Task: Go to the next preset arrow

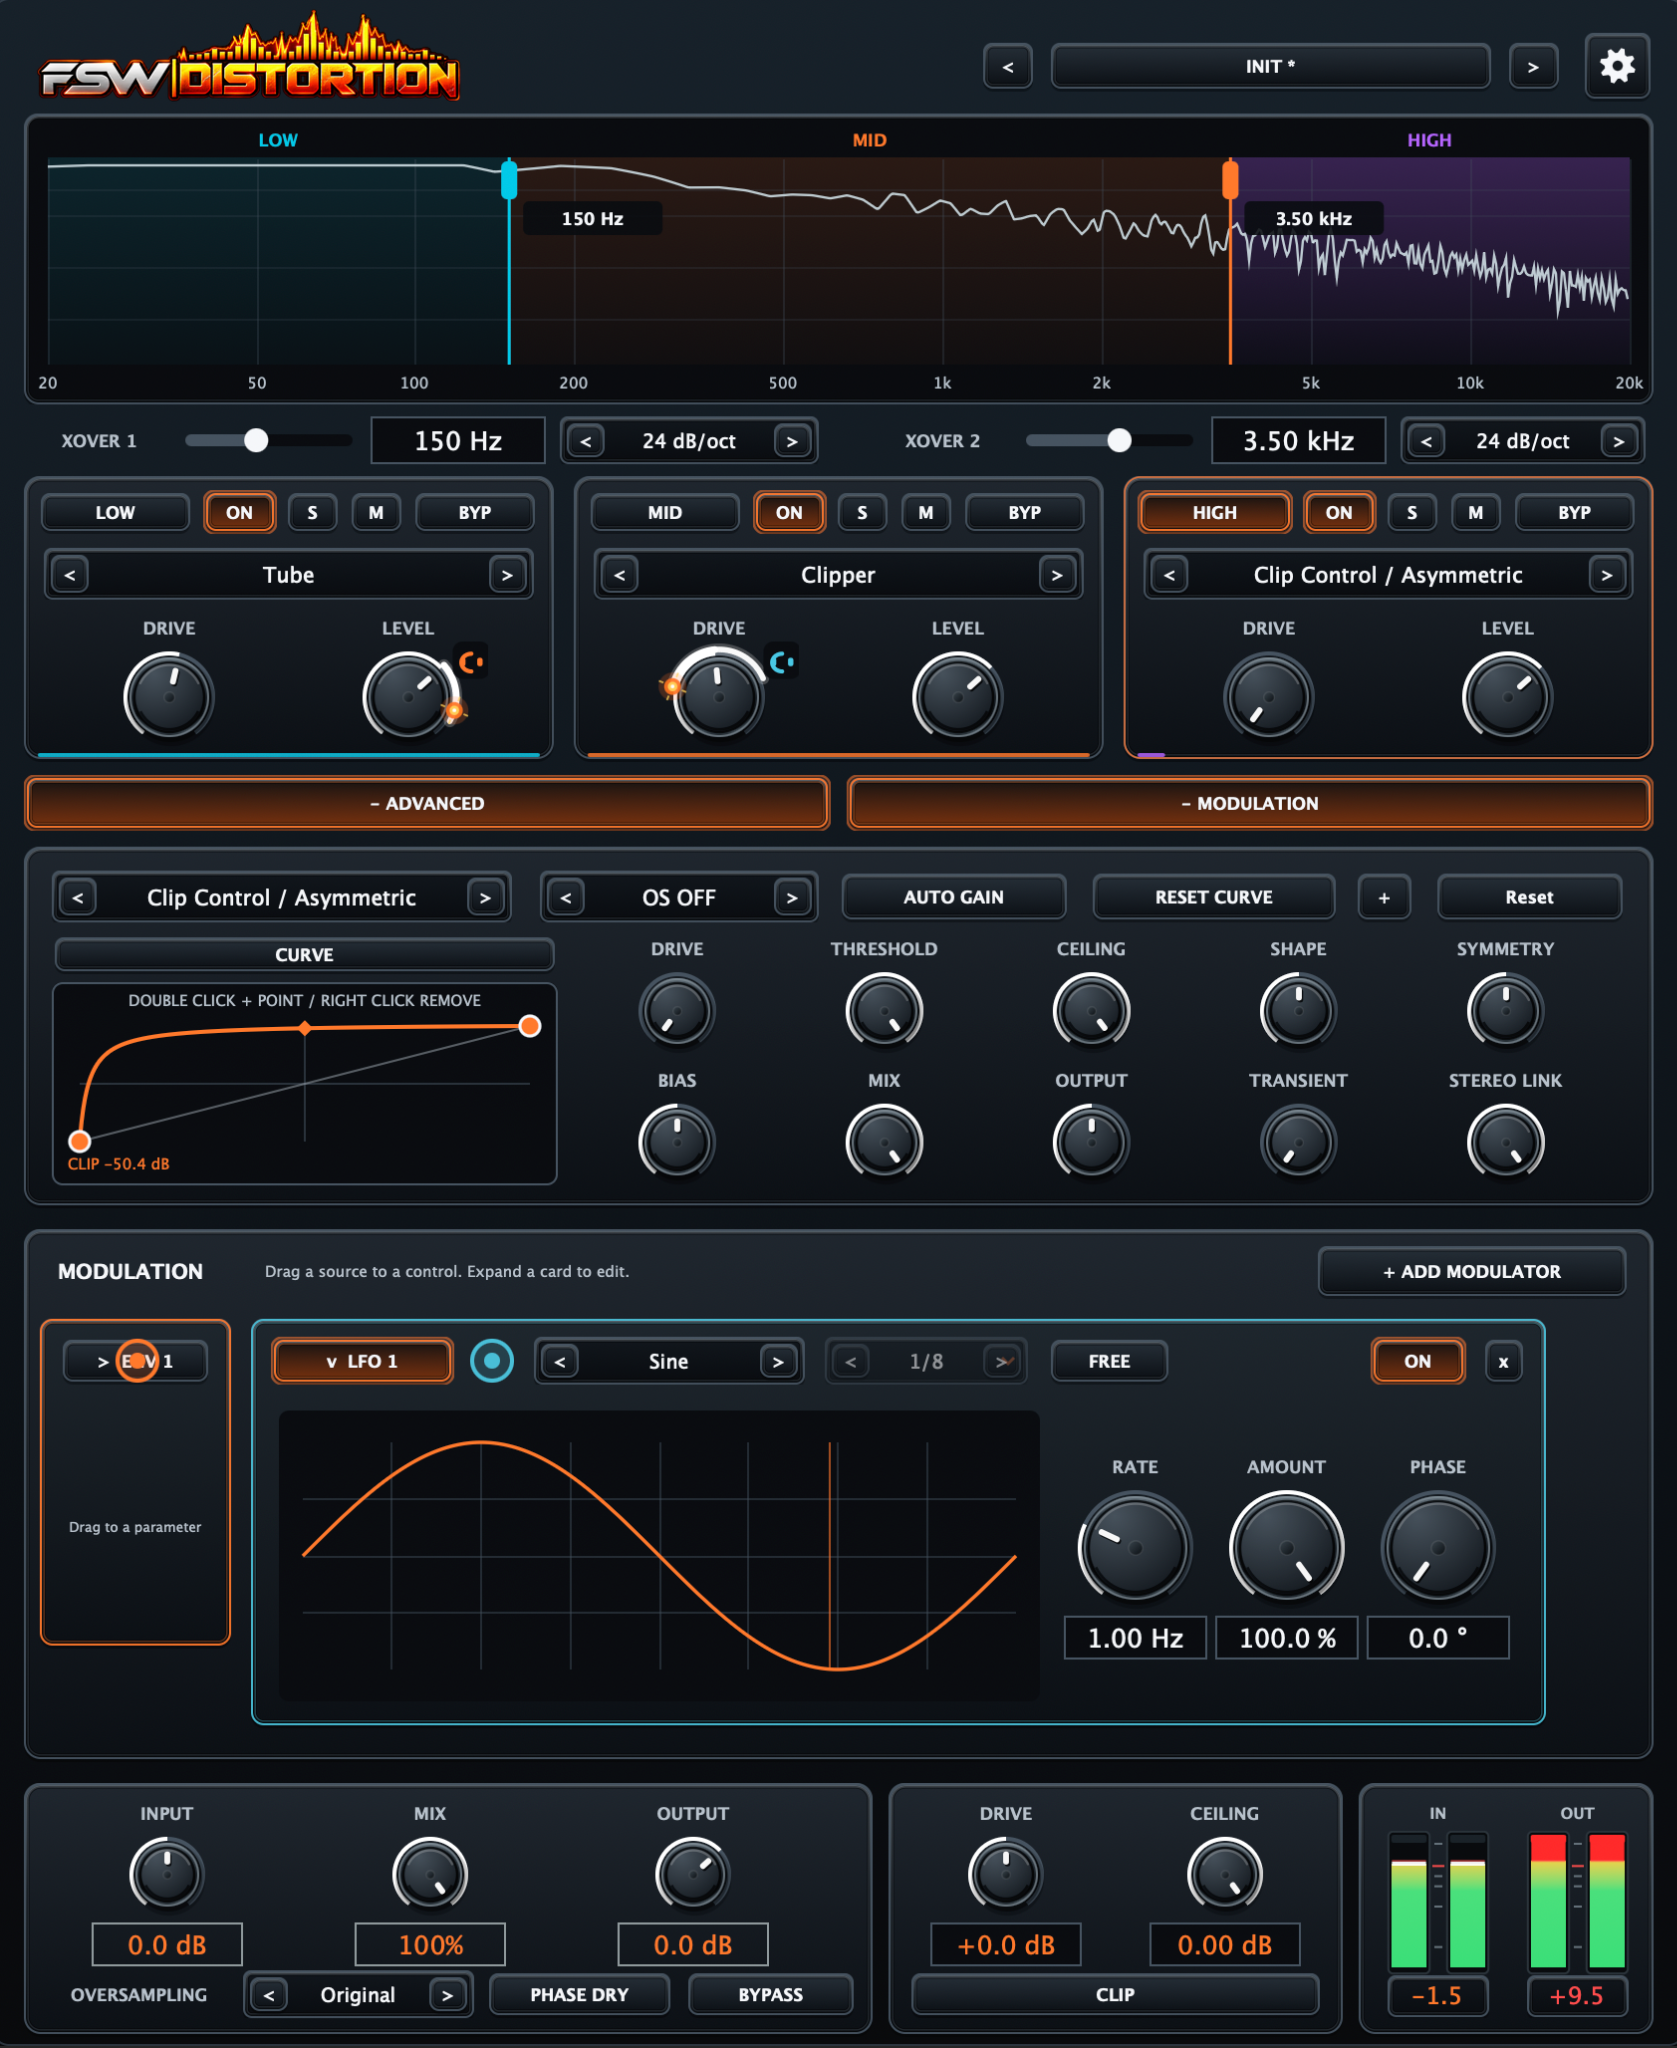Action: coord(1532,67)
